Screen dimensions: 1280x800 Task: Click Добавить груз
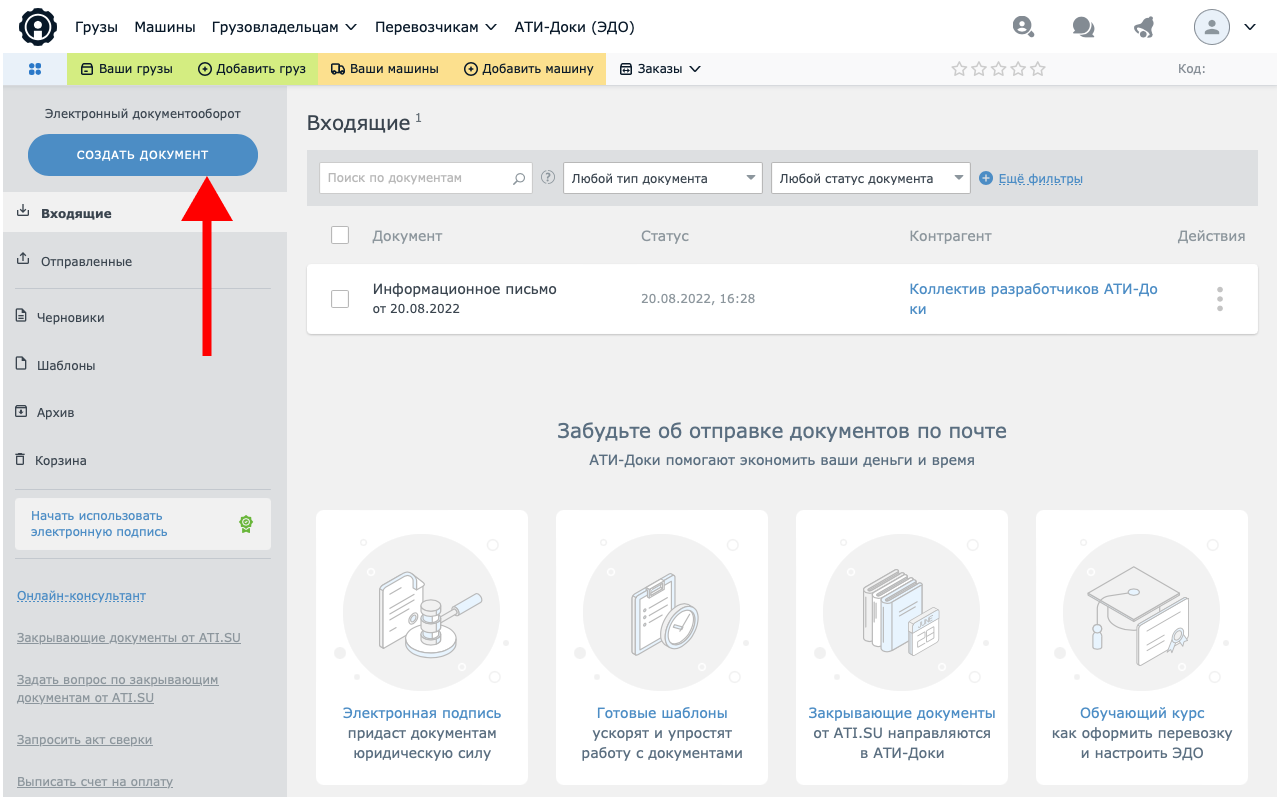[252, 69]
